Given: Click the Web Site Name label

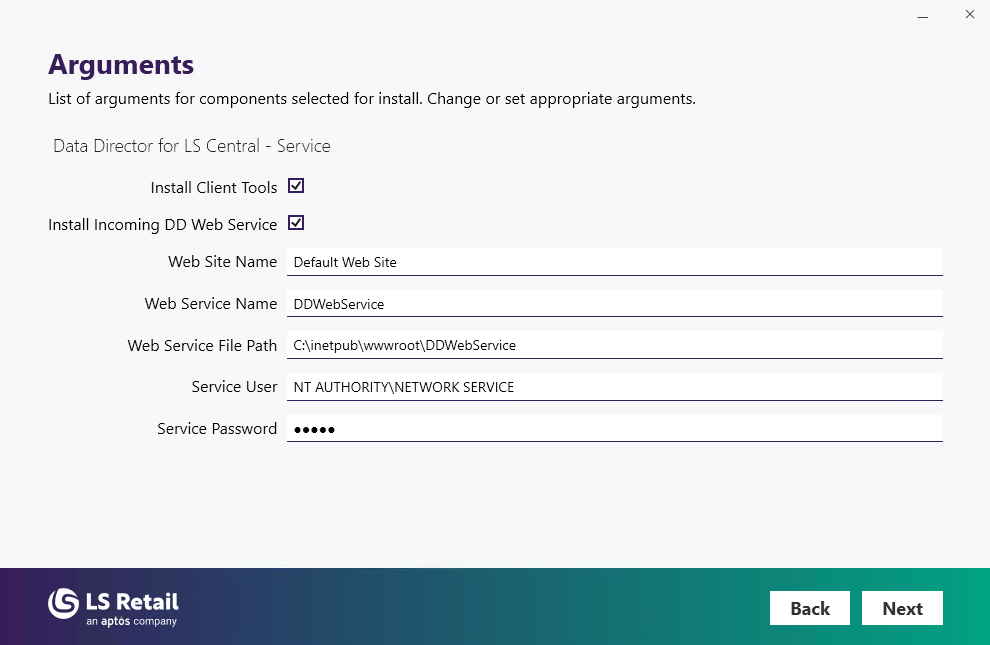Looking at the screenshot, I should (222, 262).
